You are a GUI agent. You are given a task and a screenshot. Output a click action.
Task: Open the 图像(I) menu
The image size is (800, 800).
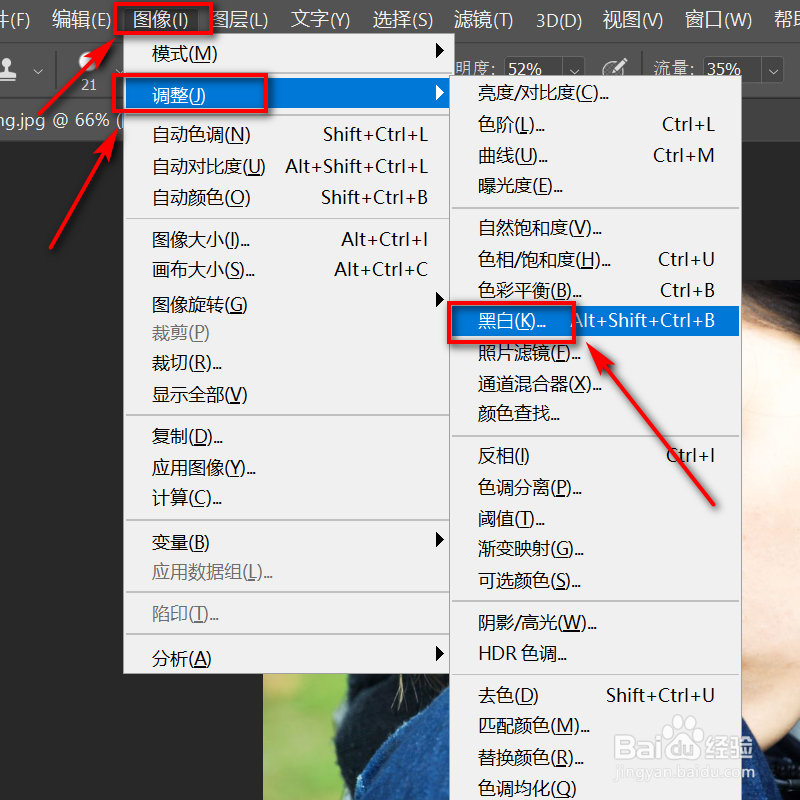tap(160, 19)
